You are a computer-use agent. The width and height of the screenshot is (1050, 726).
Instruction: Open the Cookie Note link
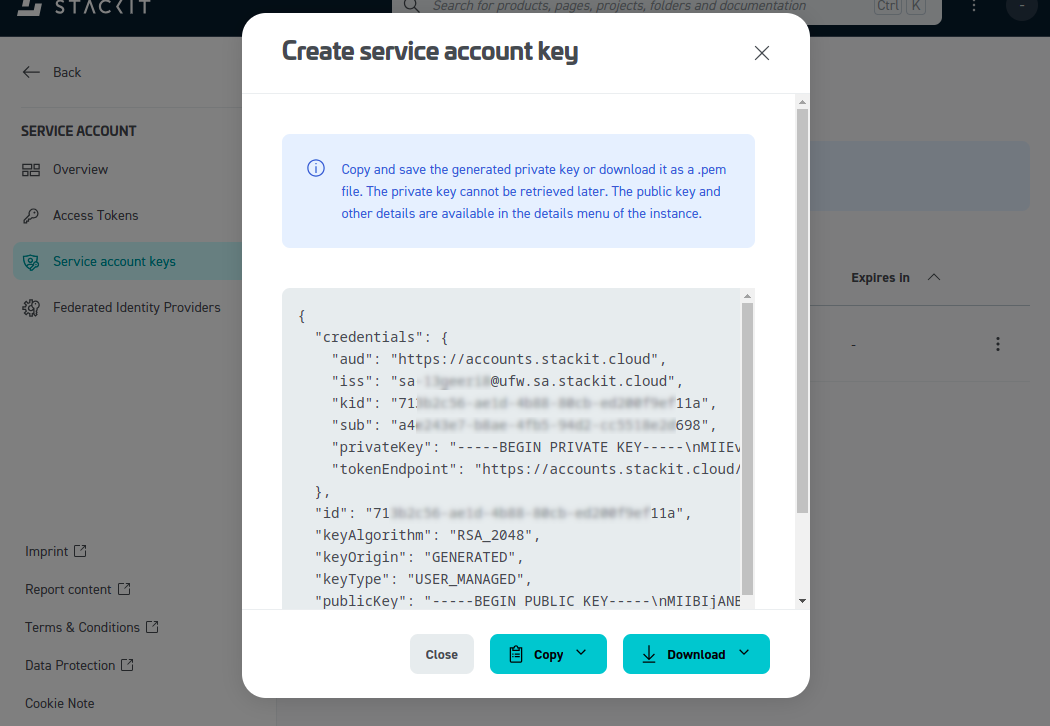(60, 704)
